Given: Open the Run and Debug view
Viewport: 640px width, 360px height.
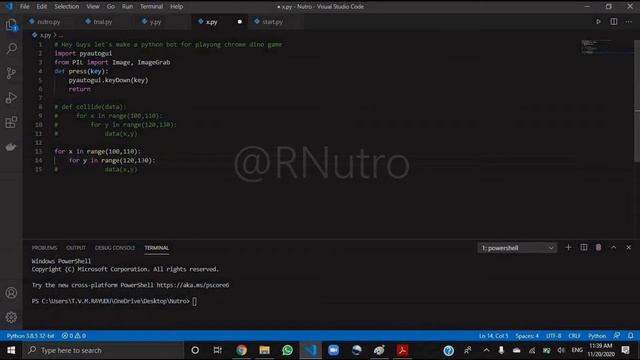Looking at the screenshot, I should click(x=11, y=98).
